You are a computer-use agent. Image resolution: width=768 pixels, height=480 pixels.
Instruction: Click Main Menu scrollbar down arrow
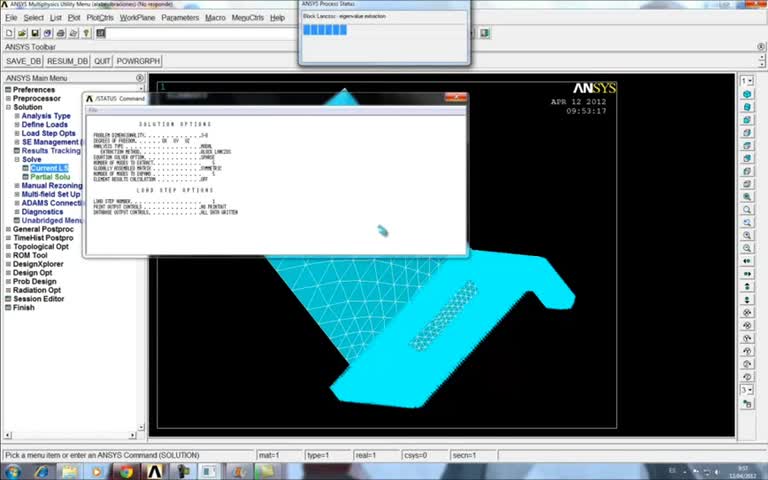141,428
